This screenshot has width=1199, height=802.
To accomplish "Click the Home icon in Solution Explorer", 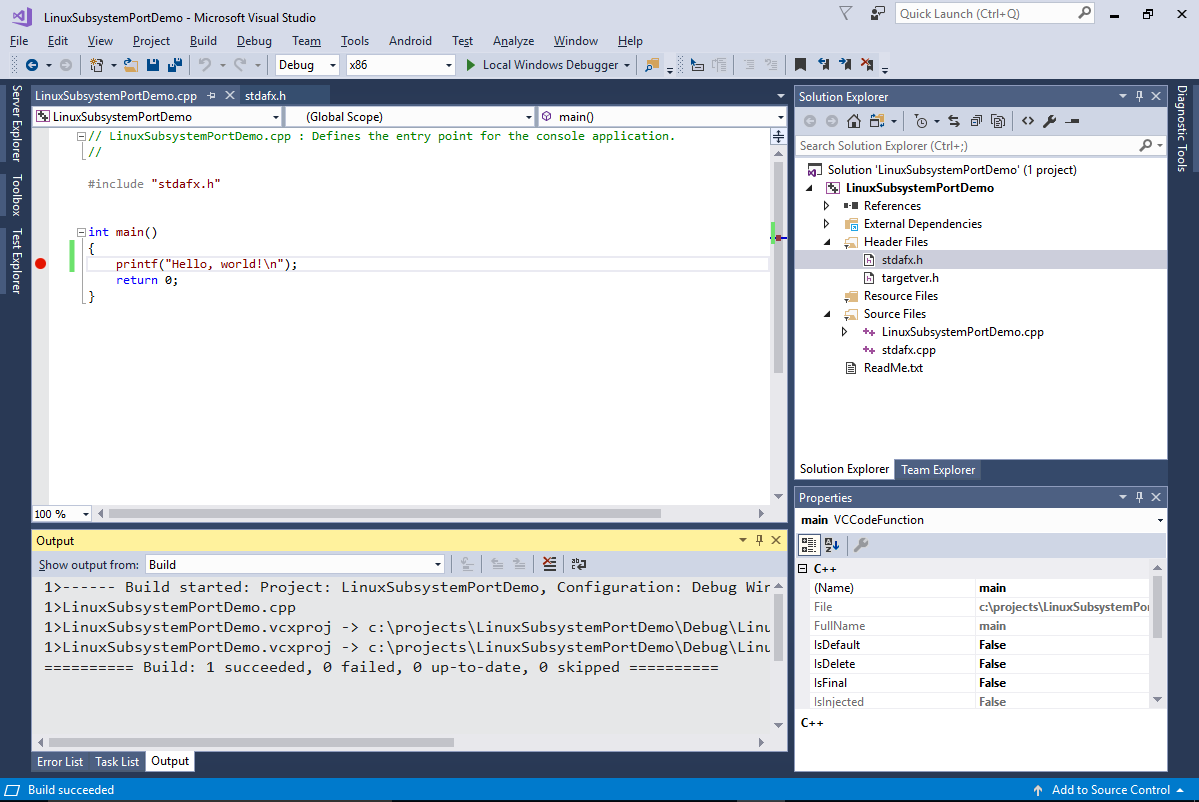I will coord(854,121).
